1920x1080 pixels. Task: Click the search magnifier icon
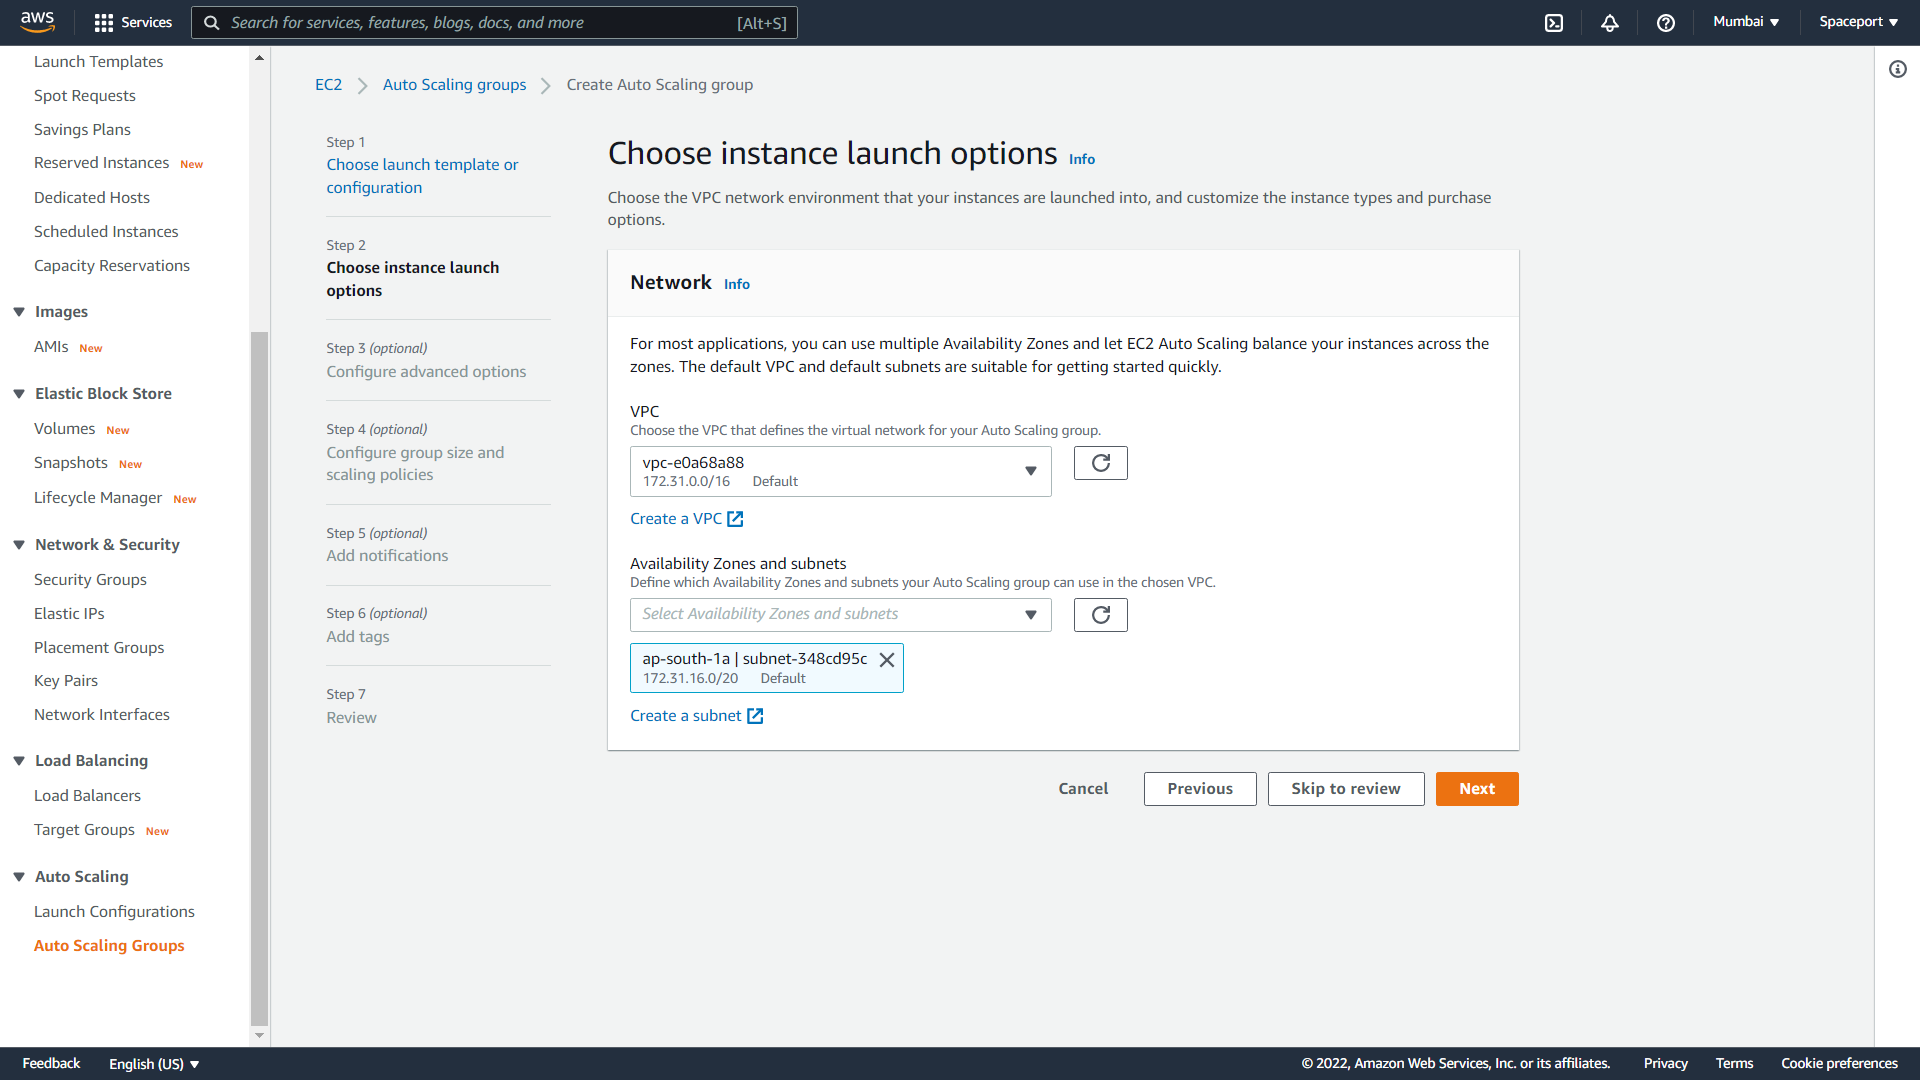212,22
